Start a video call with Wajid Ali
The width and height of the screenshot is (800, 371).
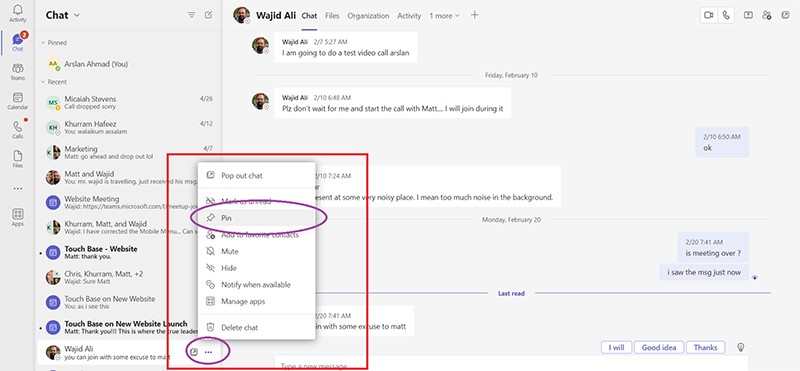[x=709, y=15]
